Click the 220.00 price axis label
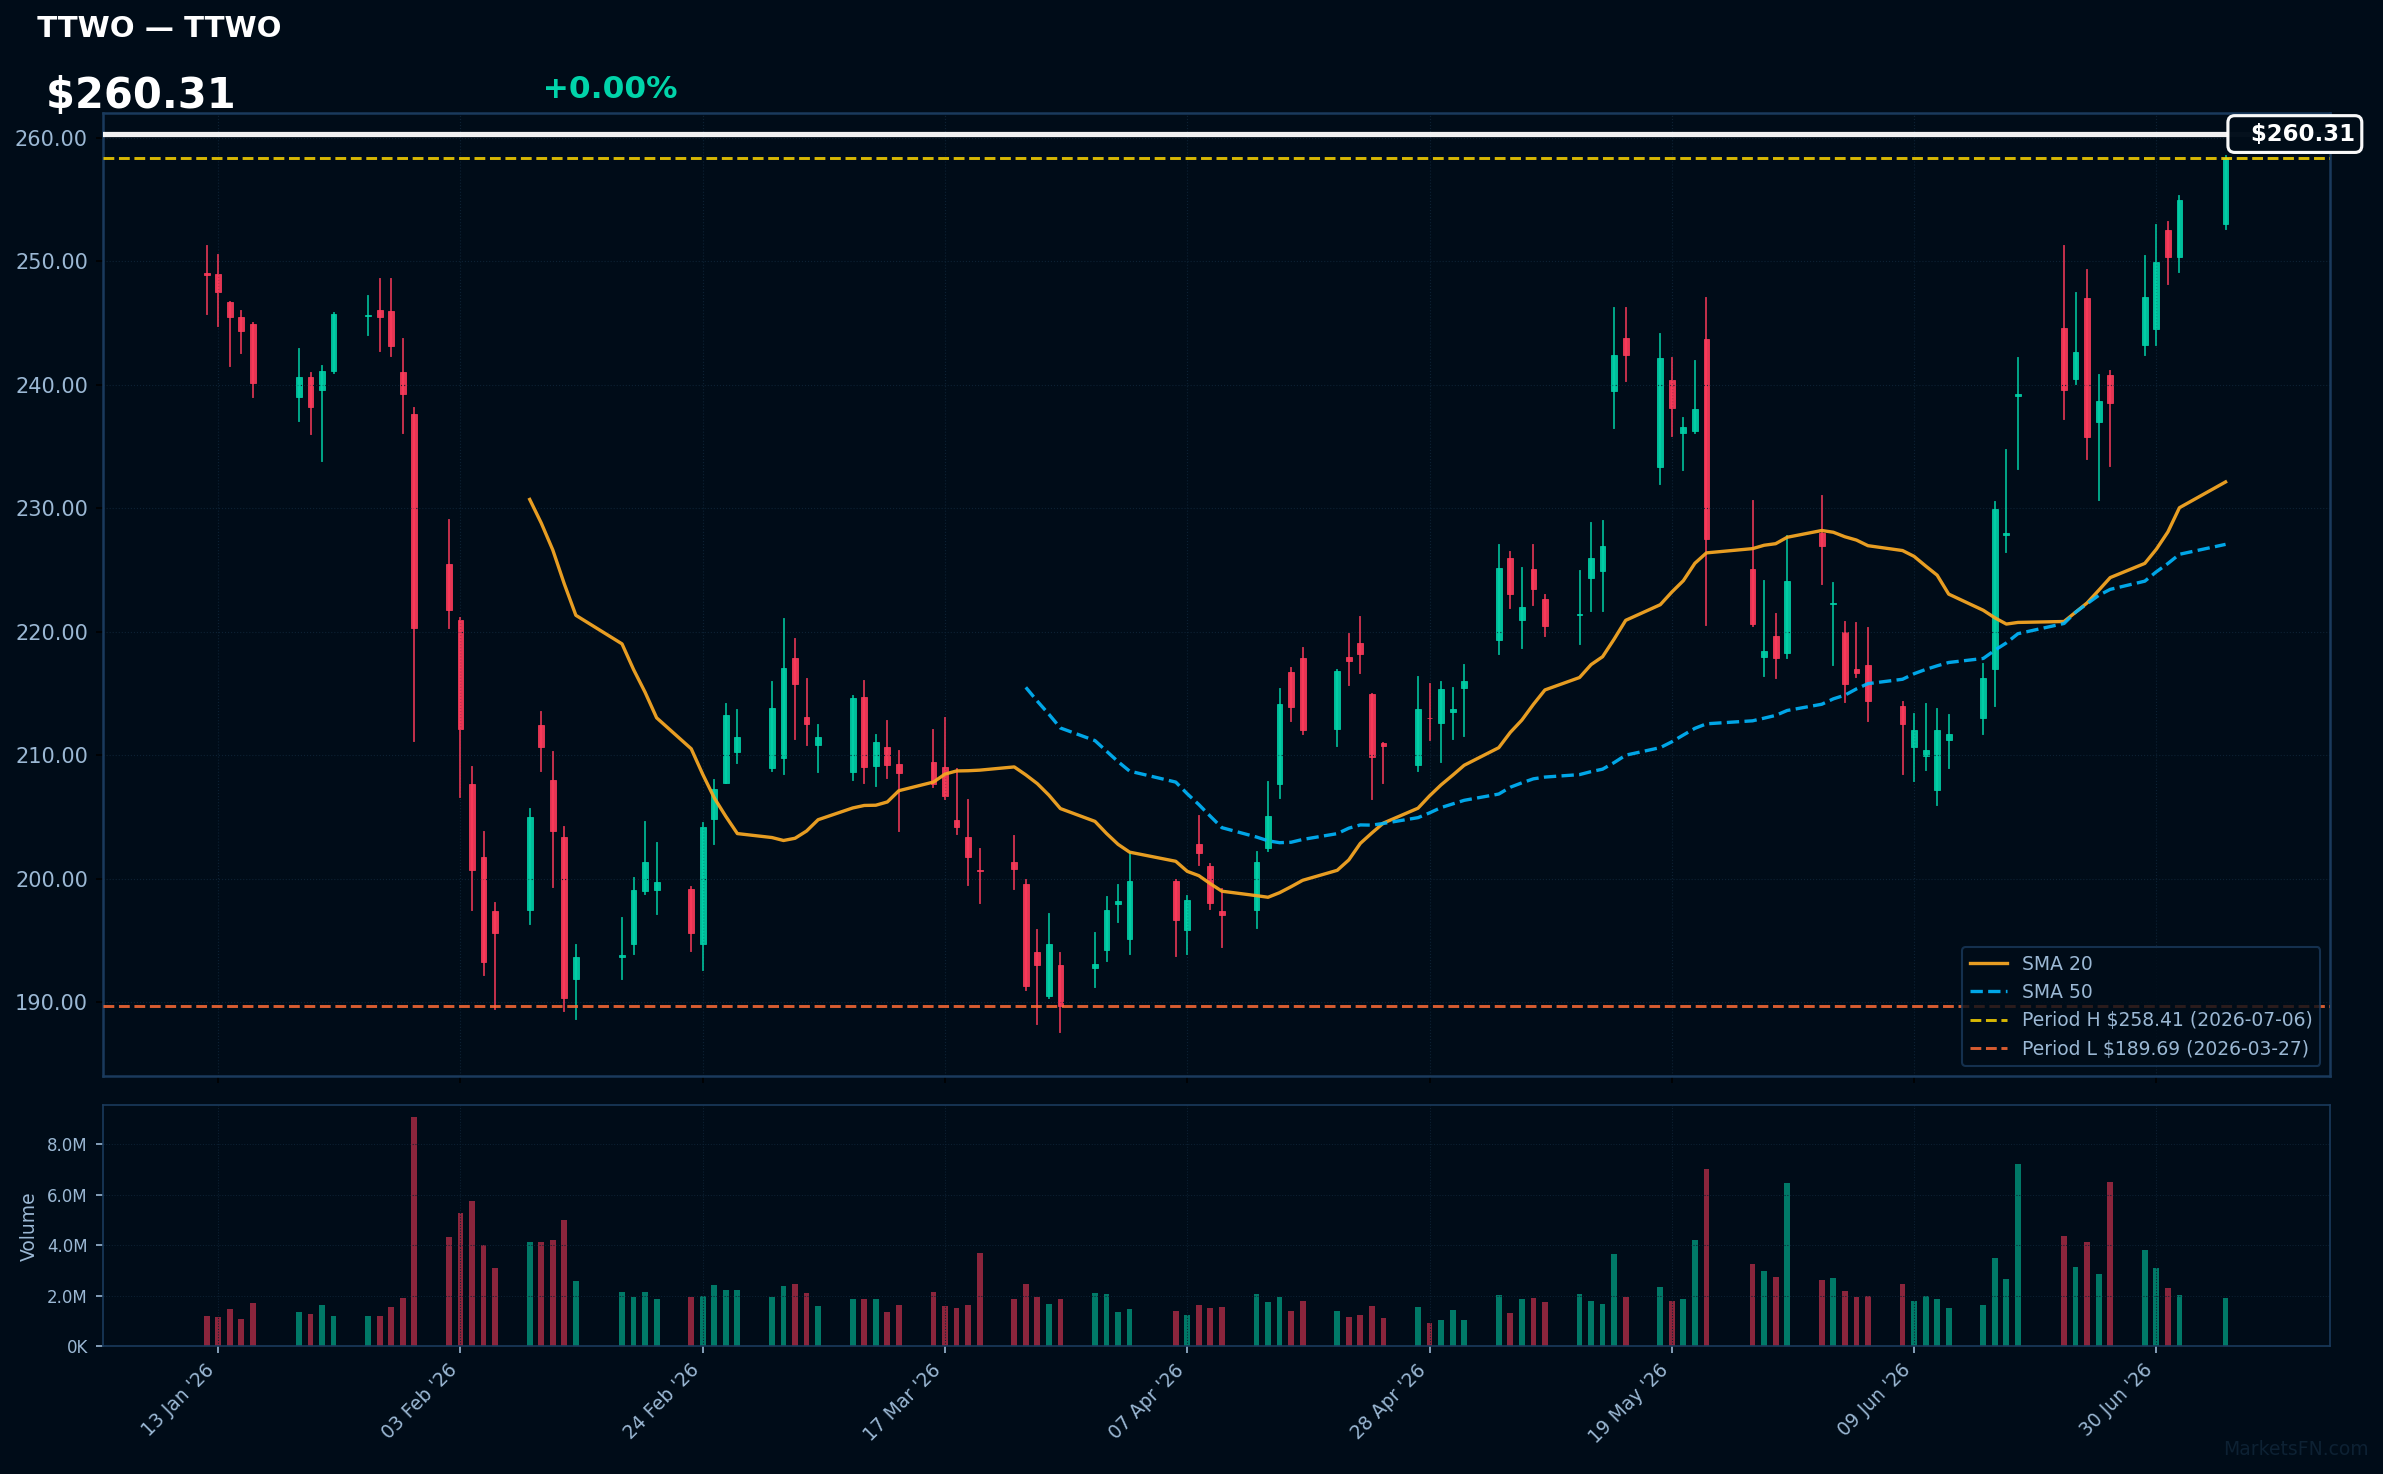This screenshot has width=2383, height=1474. (x=51, y=633)
